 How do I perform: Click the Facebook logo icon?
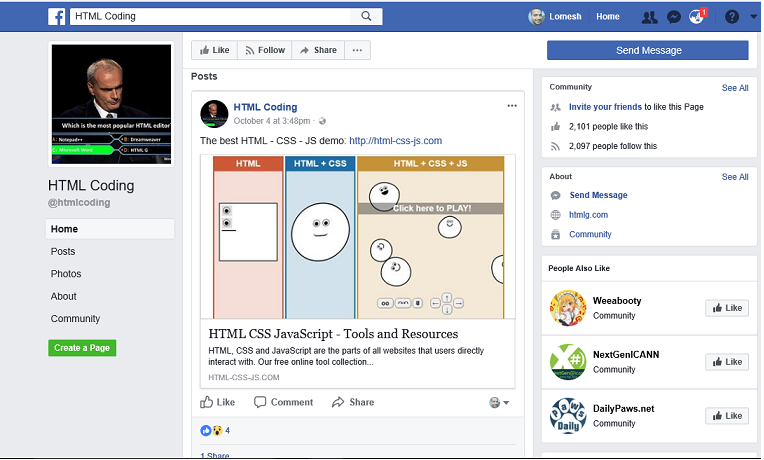click(56, 17)
